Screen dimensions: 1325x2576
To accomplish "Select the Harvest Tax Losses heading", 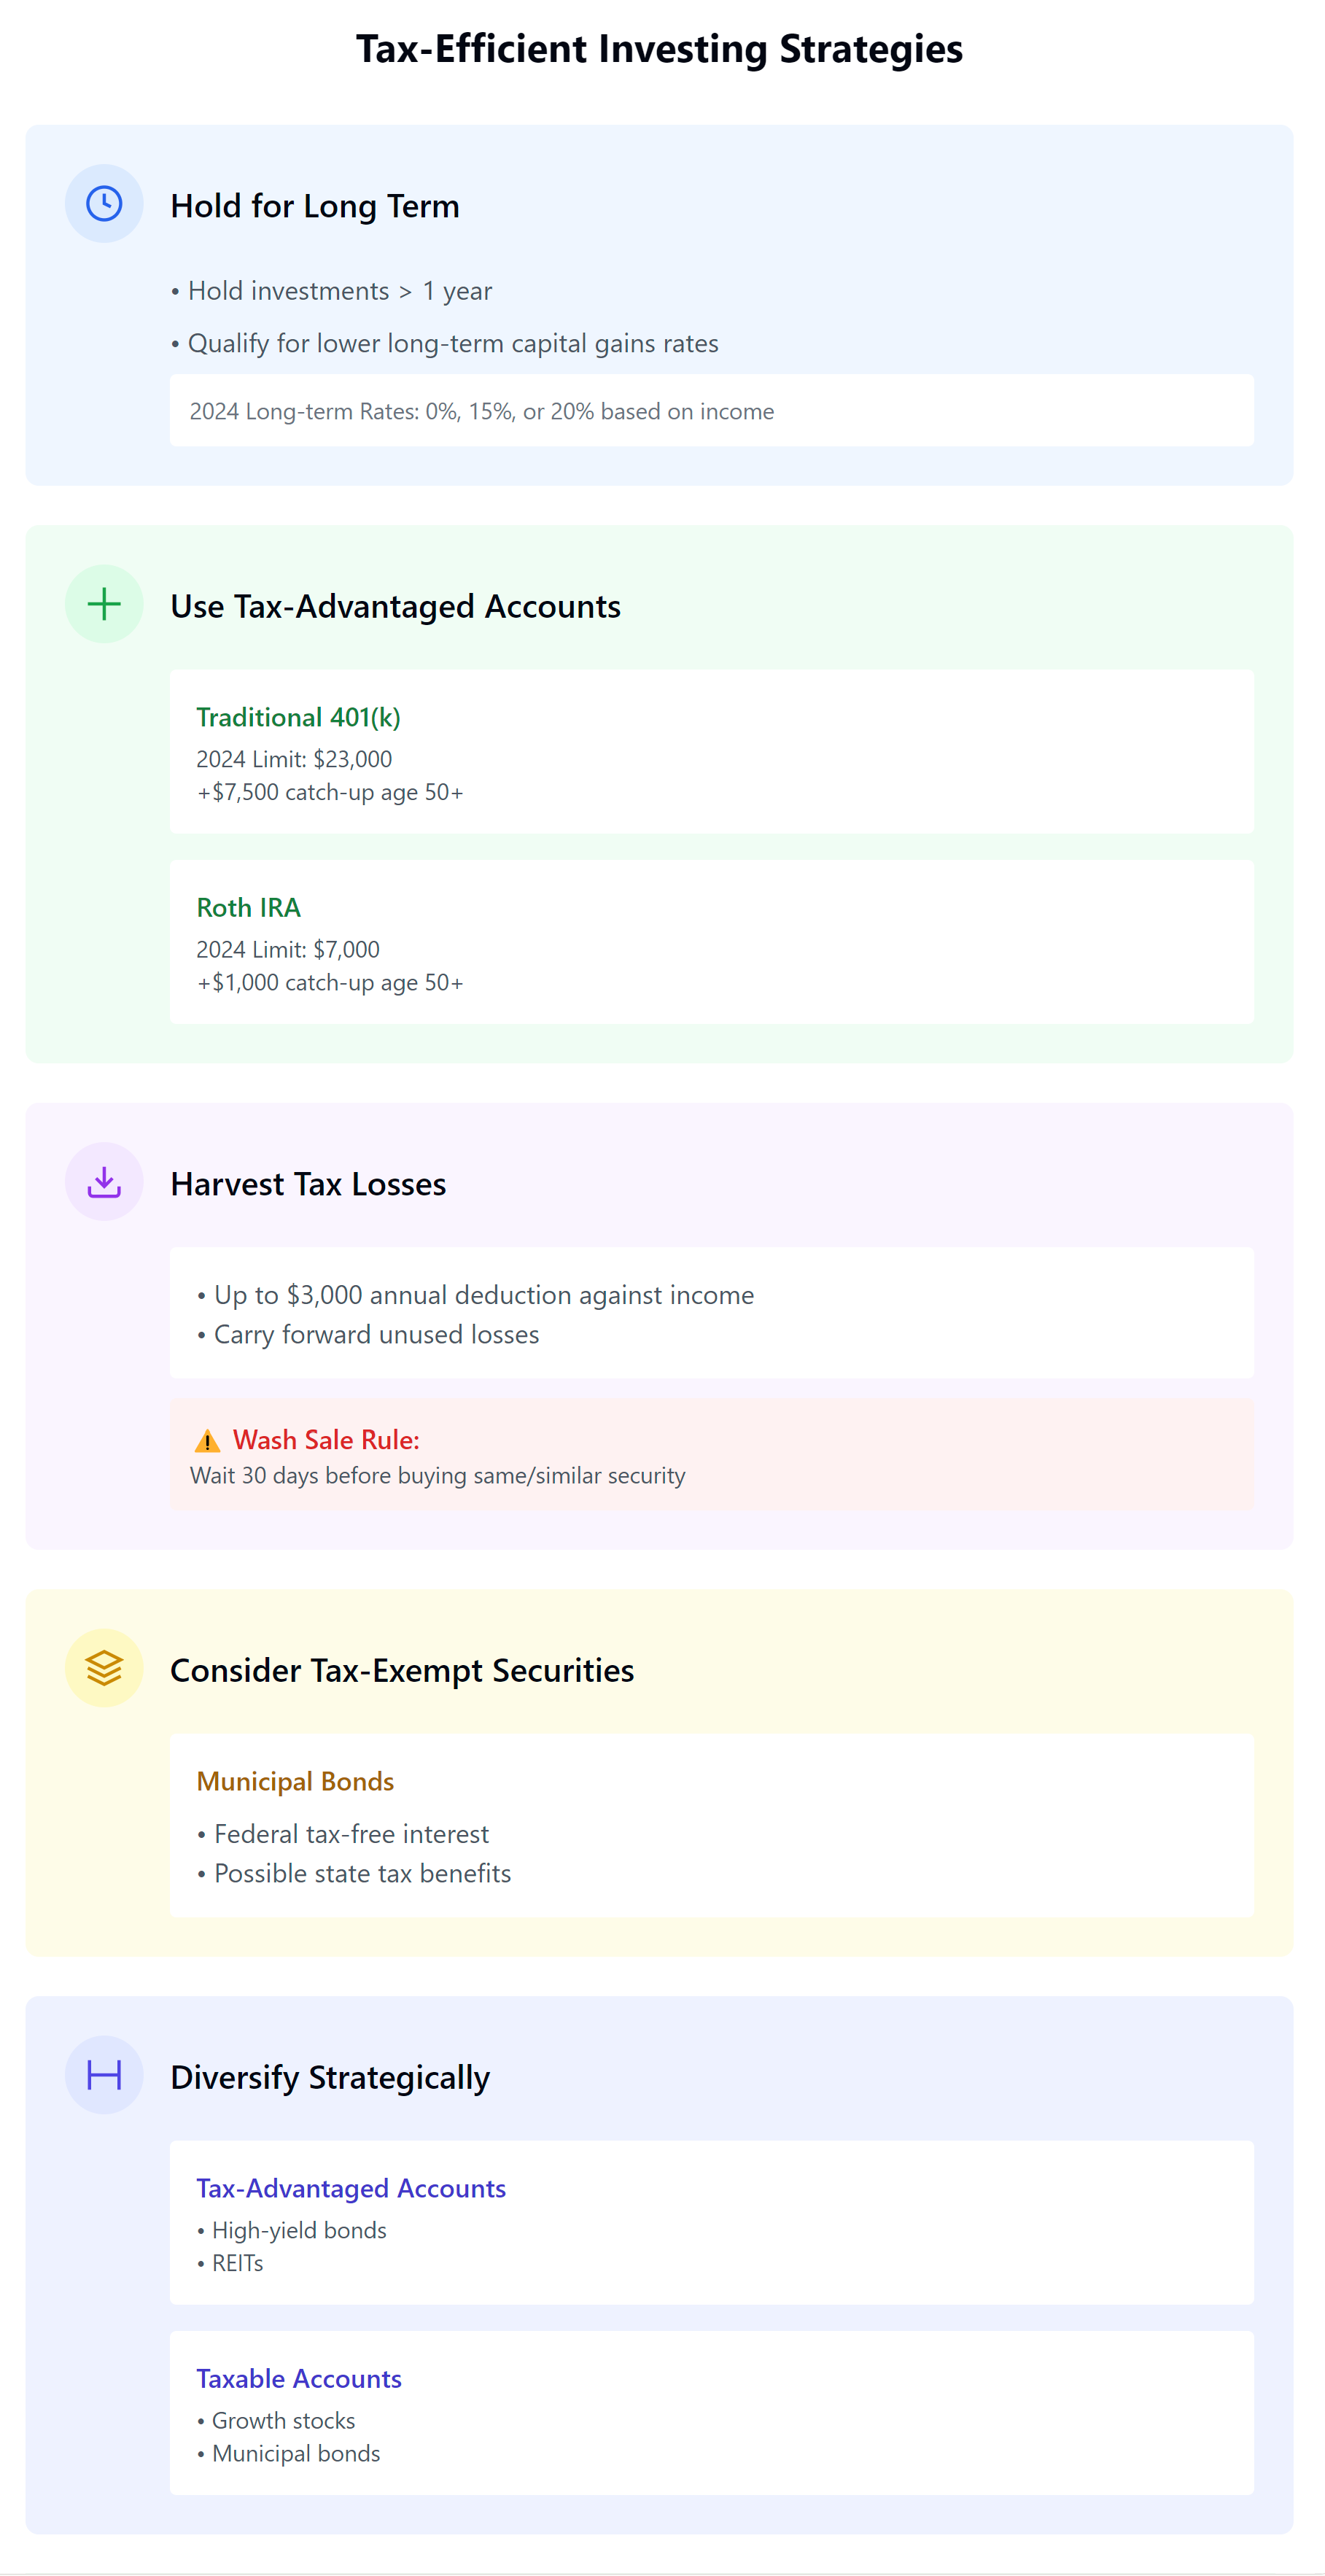I will (308, 1184).
